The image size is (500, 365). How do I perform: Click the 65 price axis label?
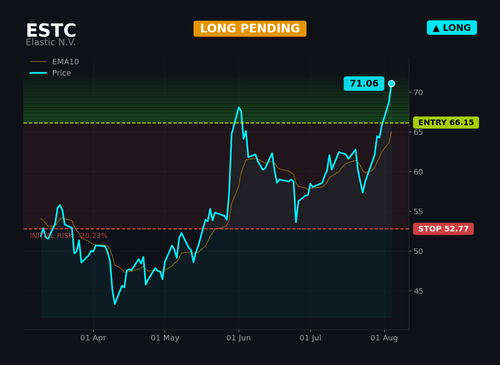[418, 132]
